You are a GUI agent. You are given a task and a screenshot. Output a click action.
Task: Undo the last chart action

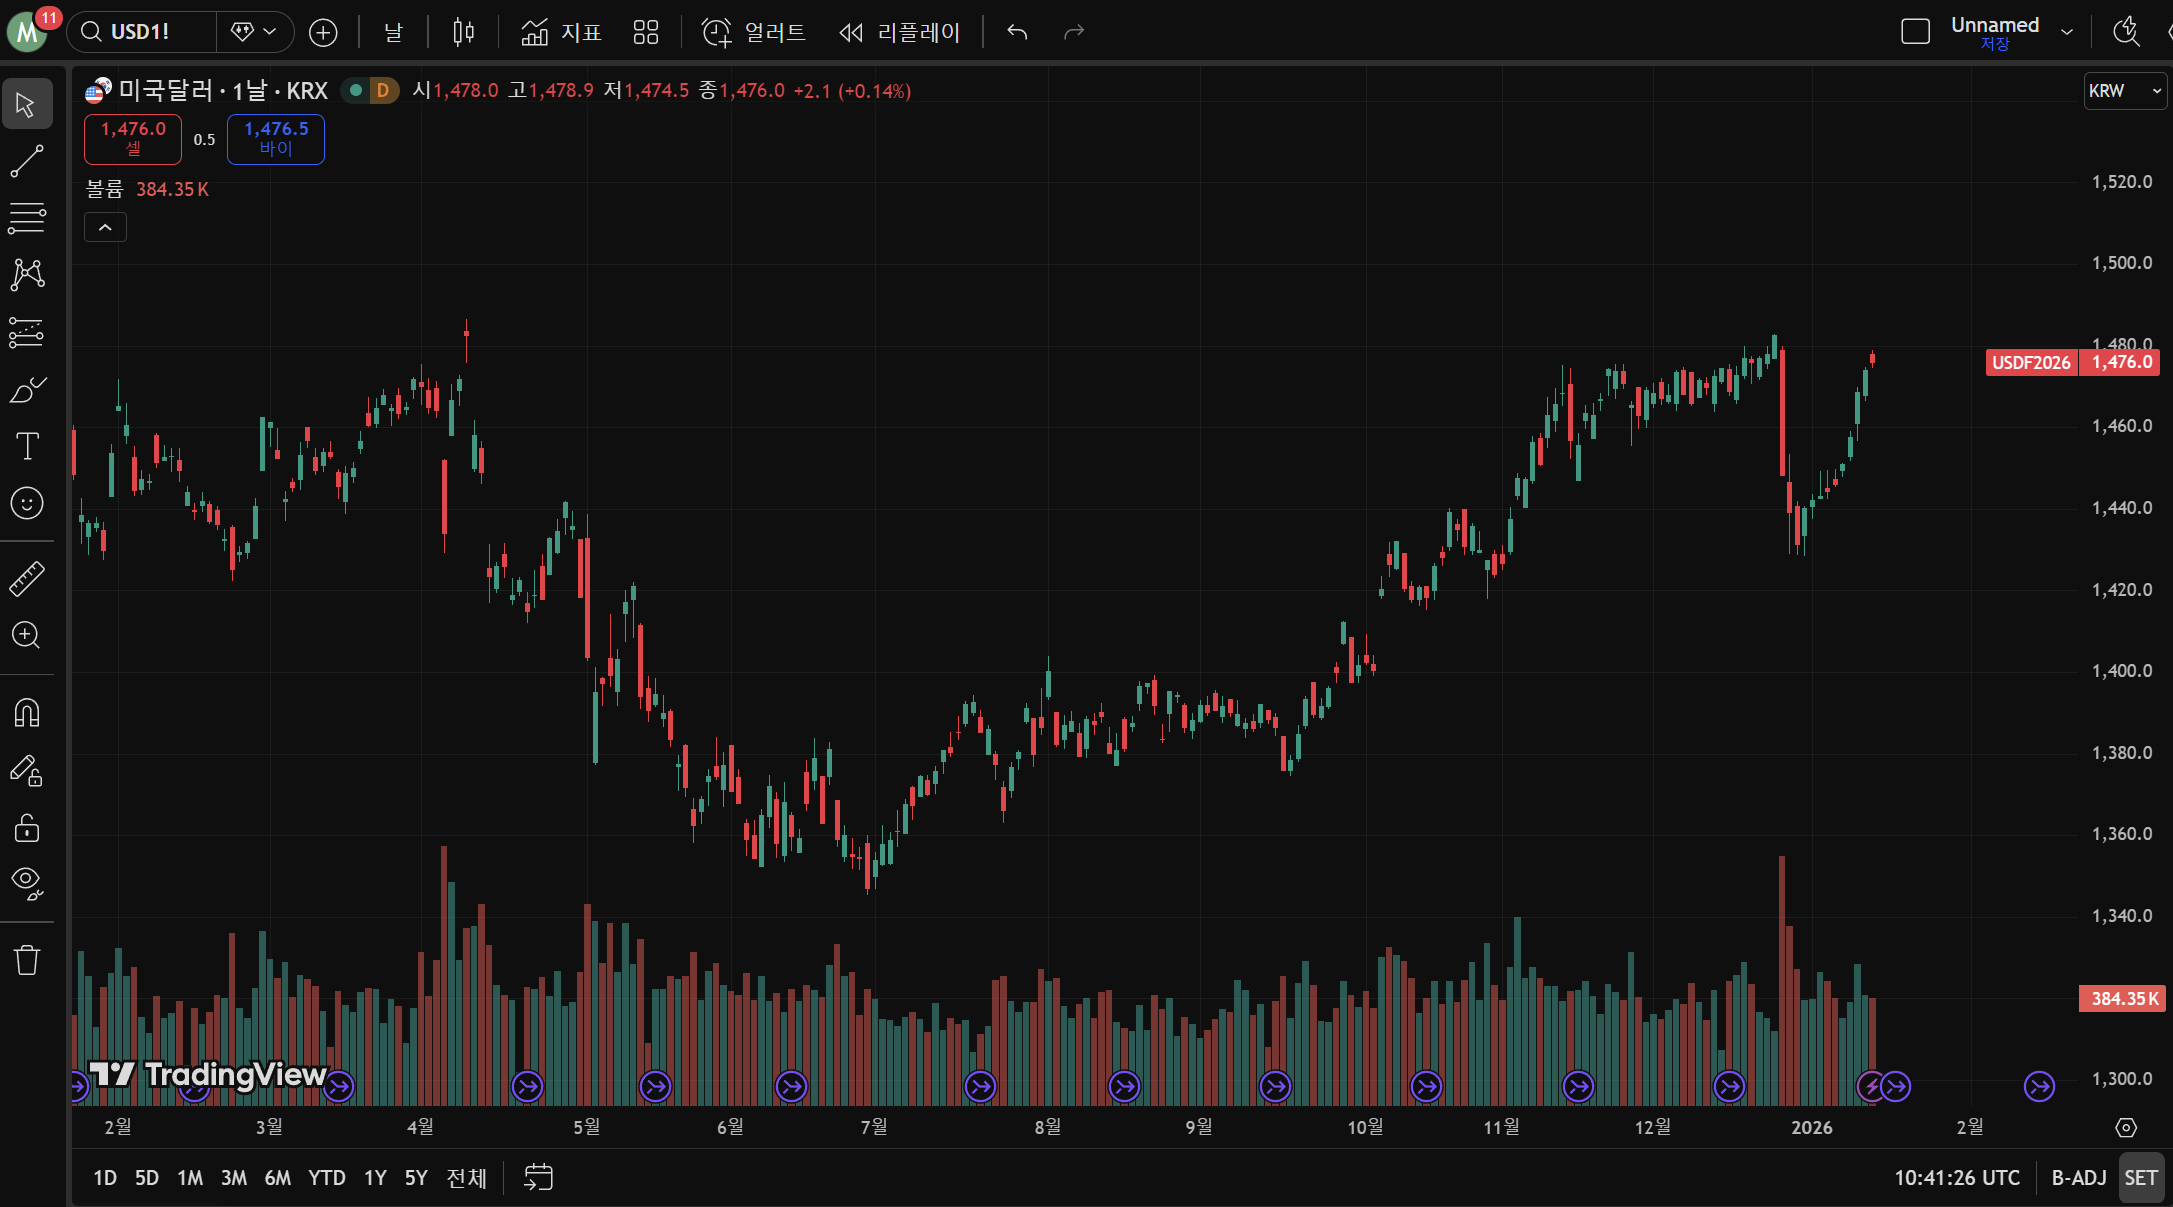[1017, 32]
